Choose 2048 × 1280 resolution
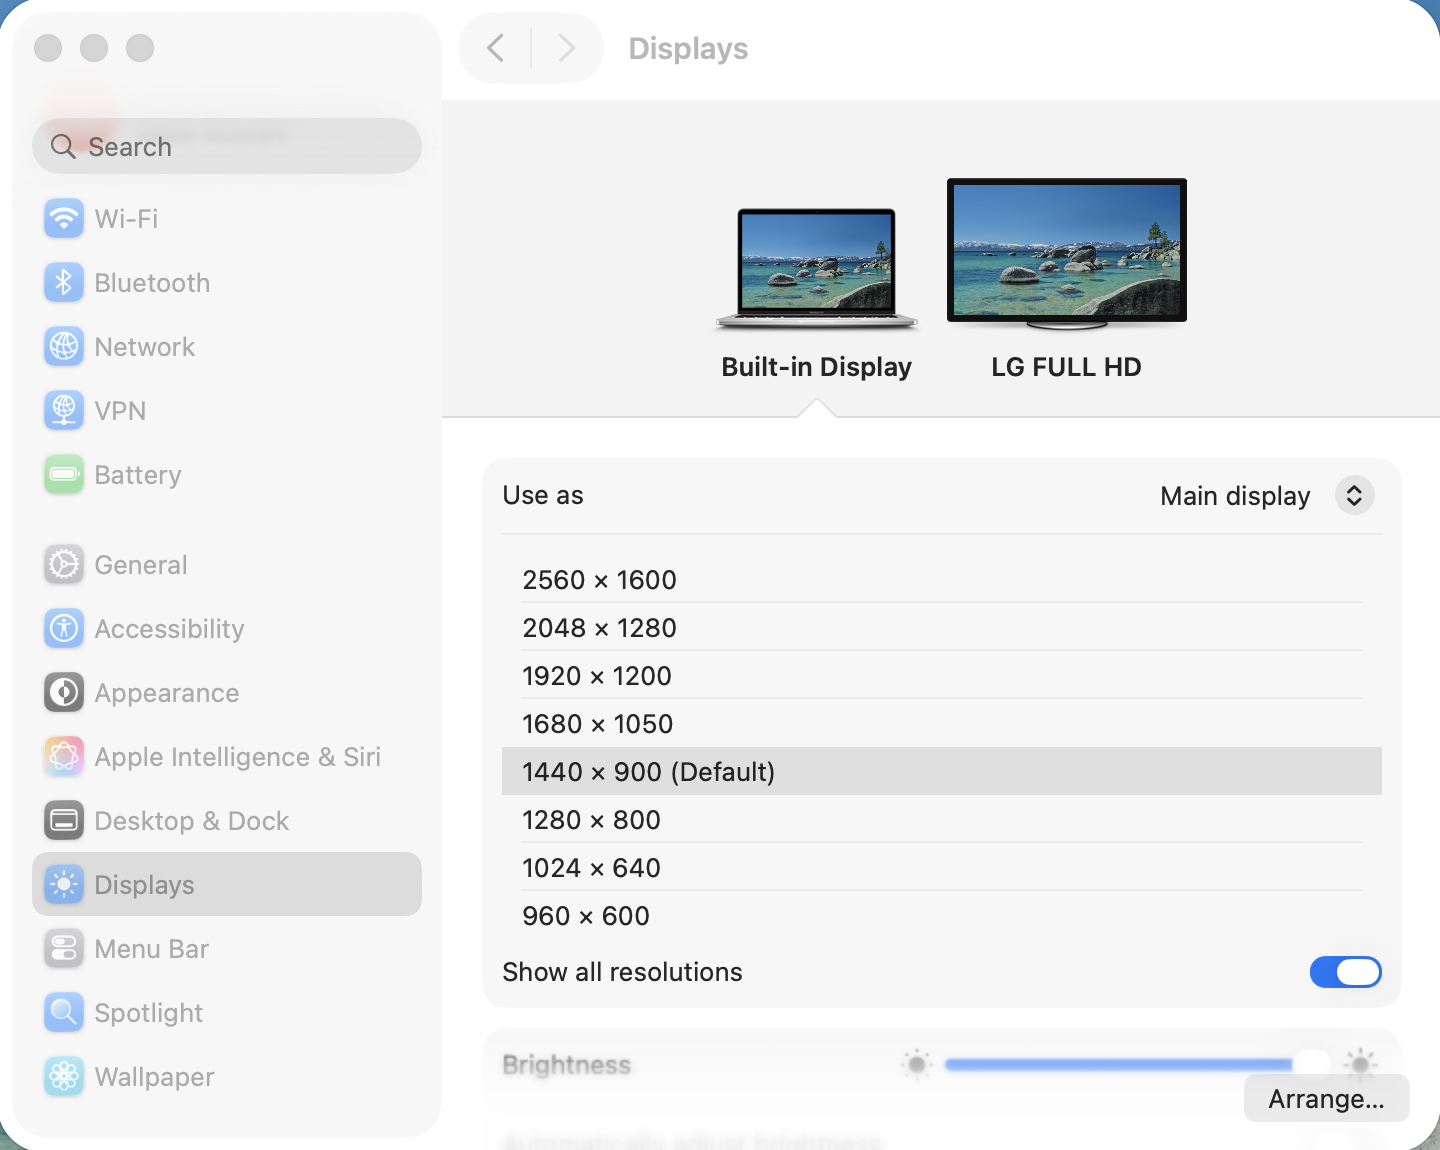The height and width of the screenshot is (1150, 1440). click(x=942, y=628)
